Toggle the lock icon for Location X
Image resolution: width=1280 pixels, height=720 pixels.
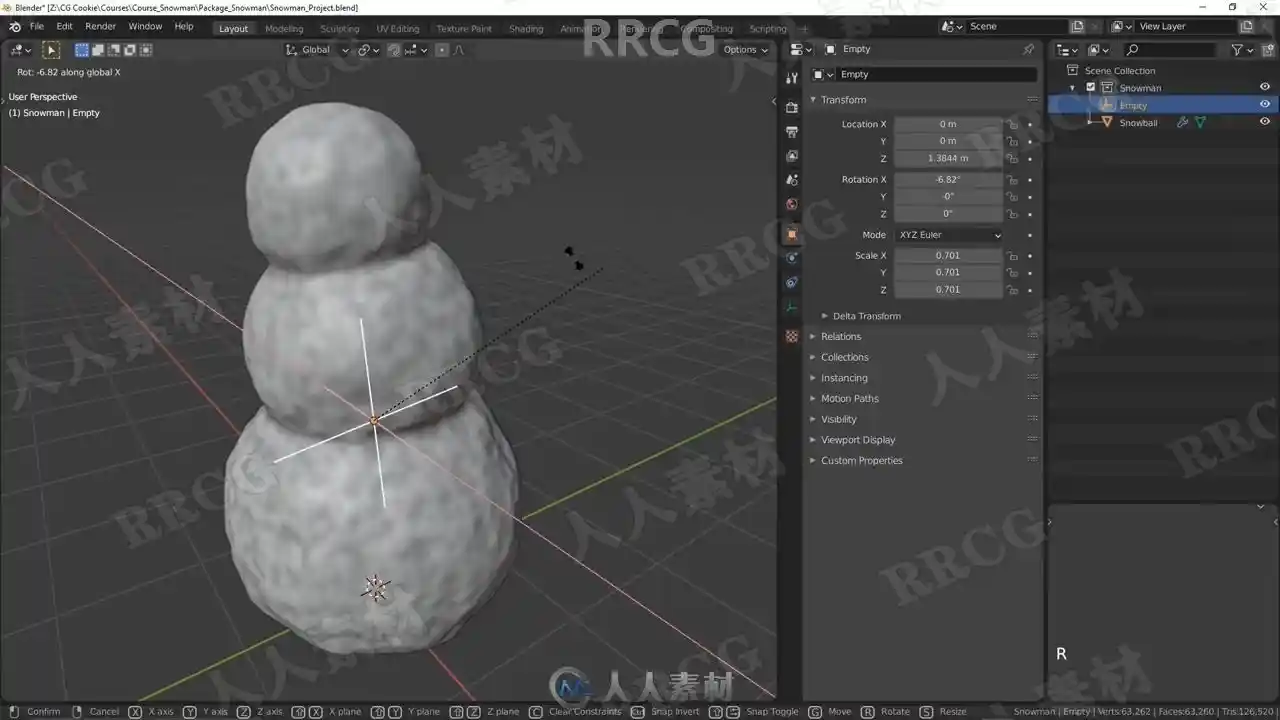pyautogui.click(x=1013, y=124)
